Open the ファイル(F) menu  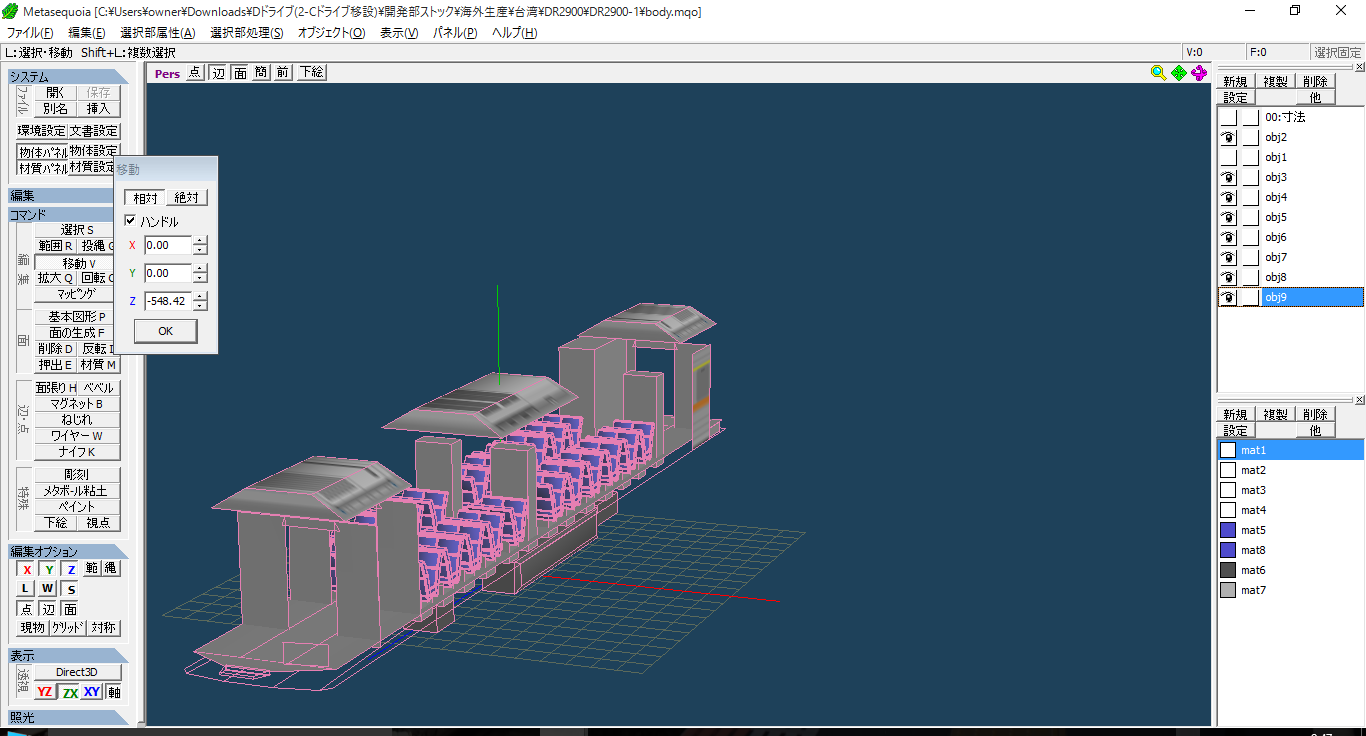tap(29, 33)
